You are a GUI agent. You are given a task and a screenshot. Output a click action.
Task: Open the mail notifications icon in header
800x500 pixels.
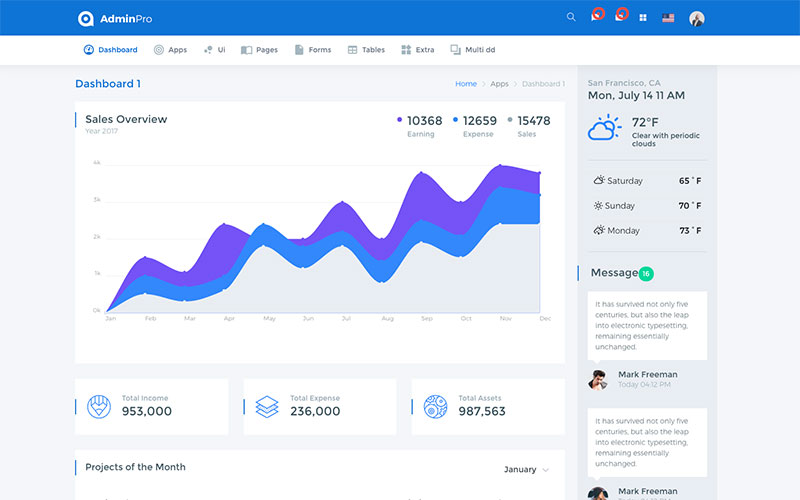tap(619, 17)
